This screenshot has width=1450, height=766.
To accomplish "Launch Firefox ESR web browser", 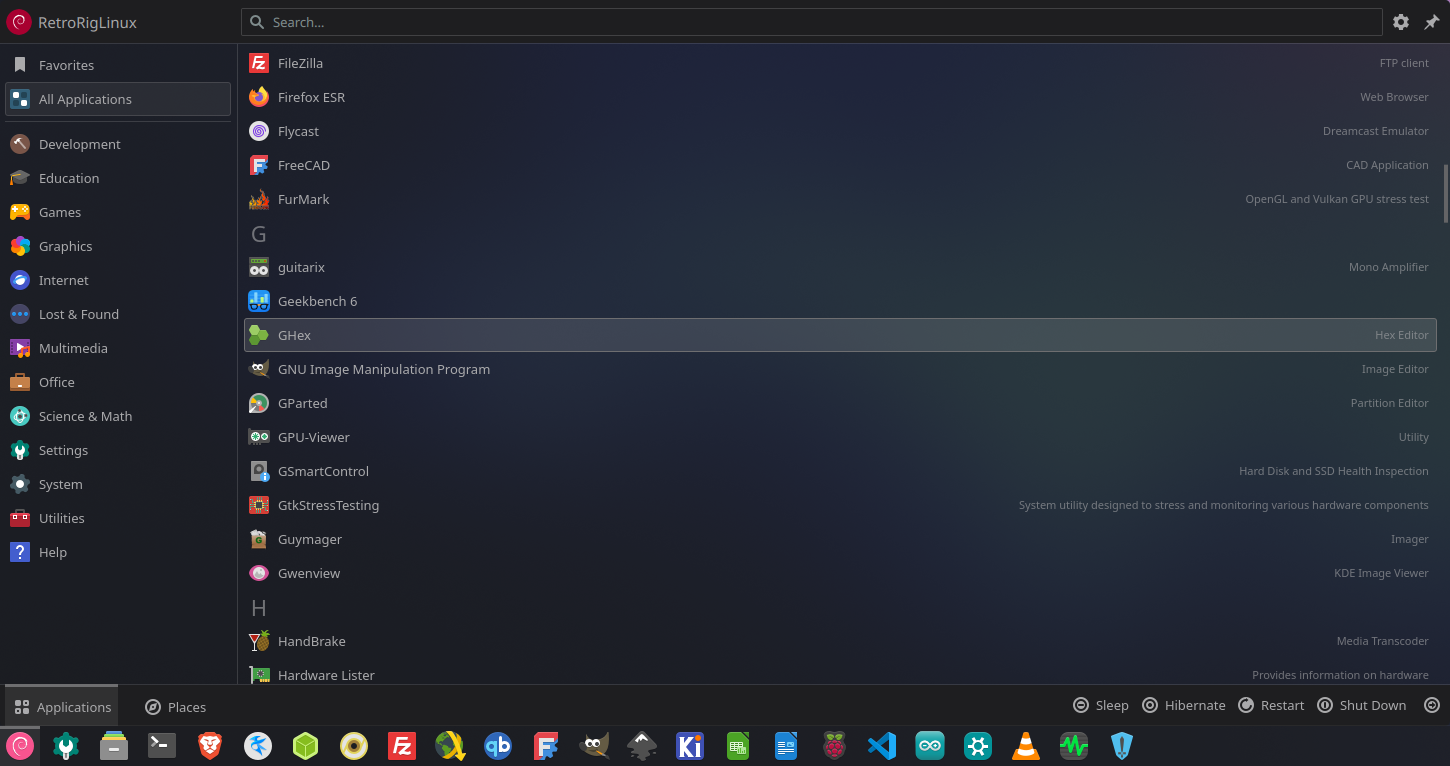I will coord(311,97).
